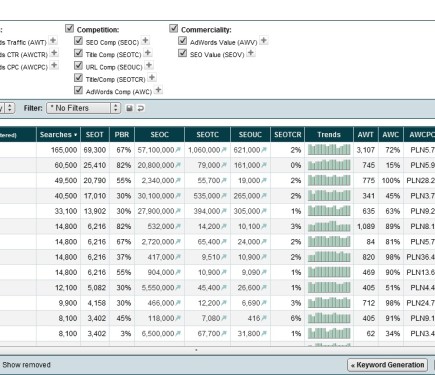The image size is (435, 375).
Task: Open SEOC link arrow for 532,000
Action: pos(178,227)
